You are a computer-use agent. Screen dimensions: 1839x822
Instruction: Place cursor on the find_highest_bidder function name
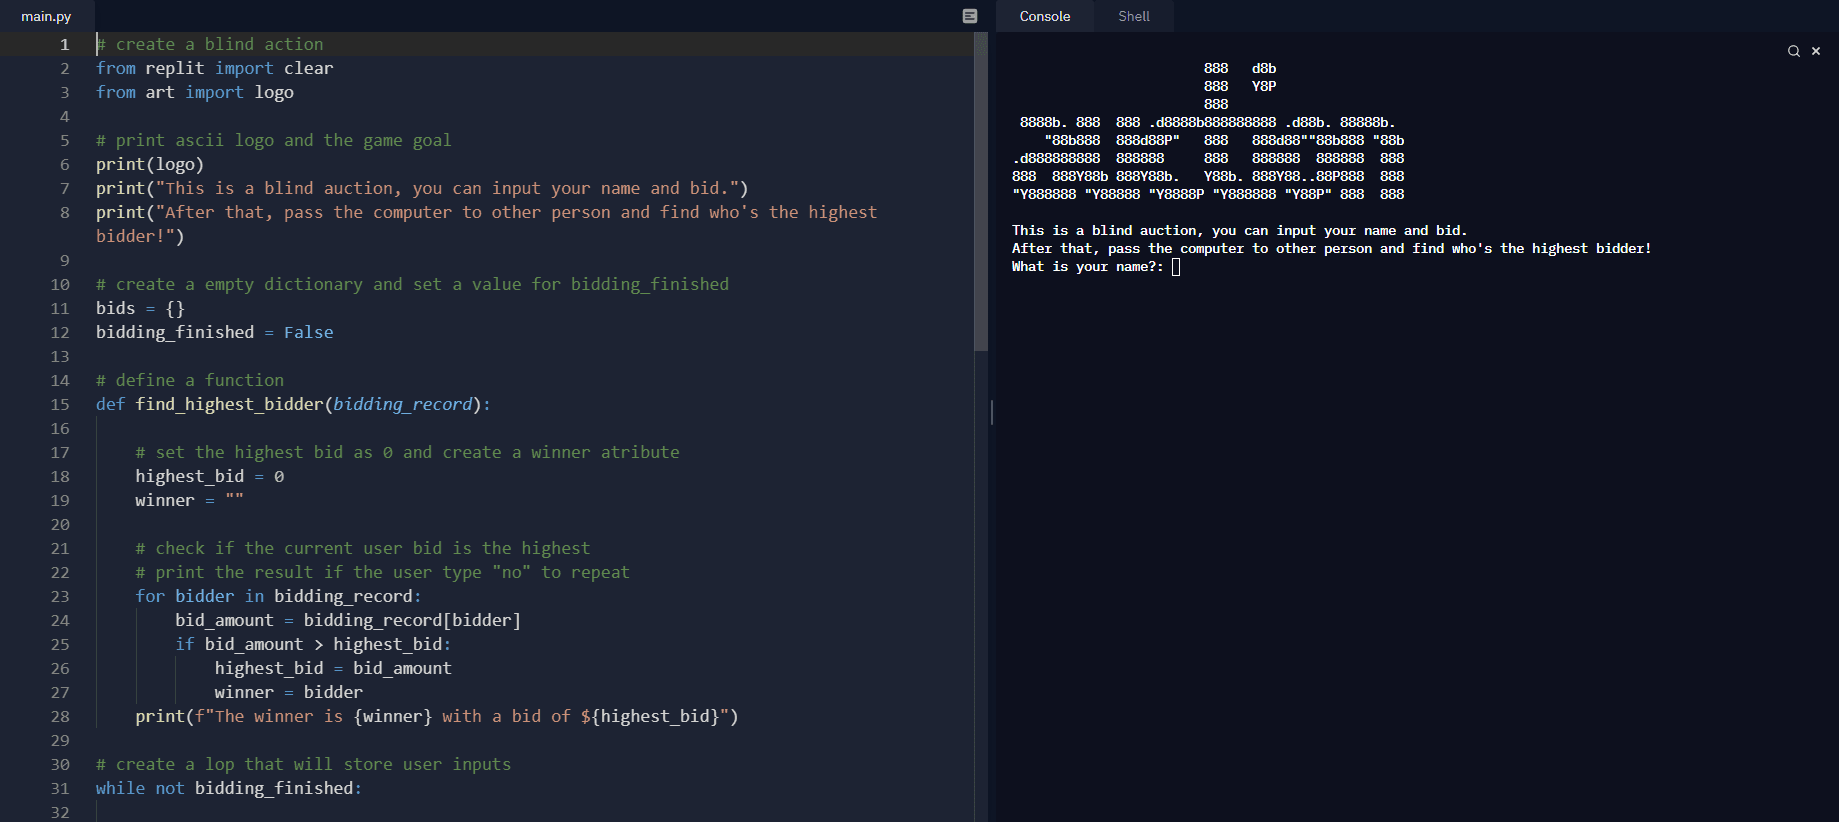coord(229,405)
